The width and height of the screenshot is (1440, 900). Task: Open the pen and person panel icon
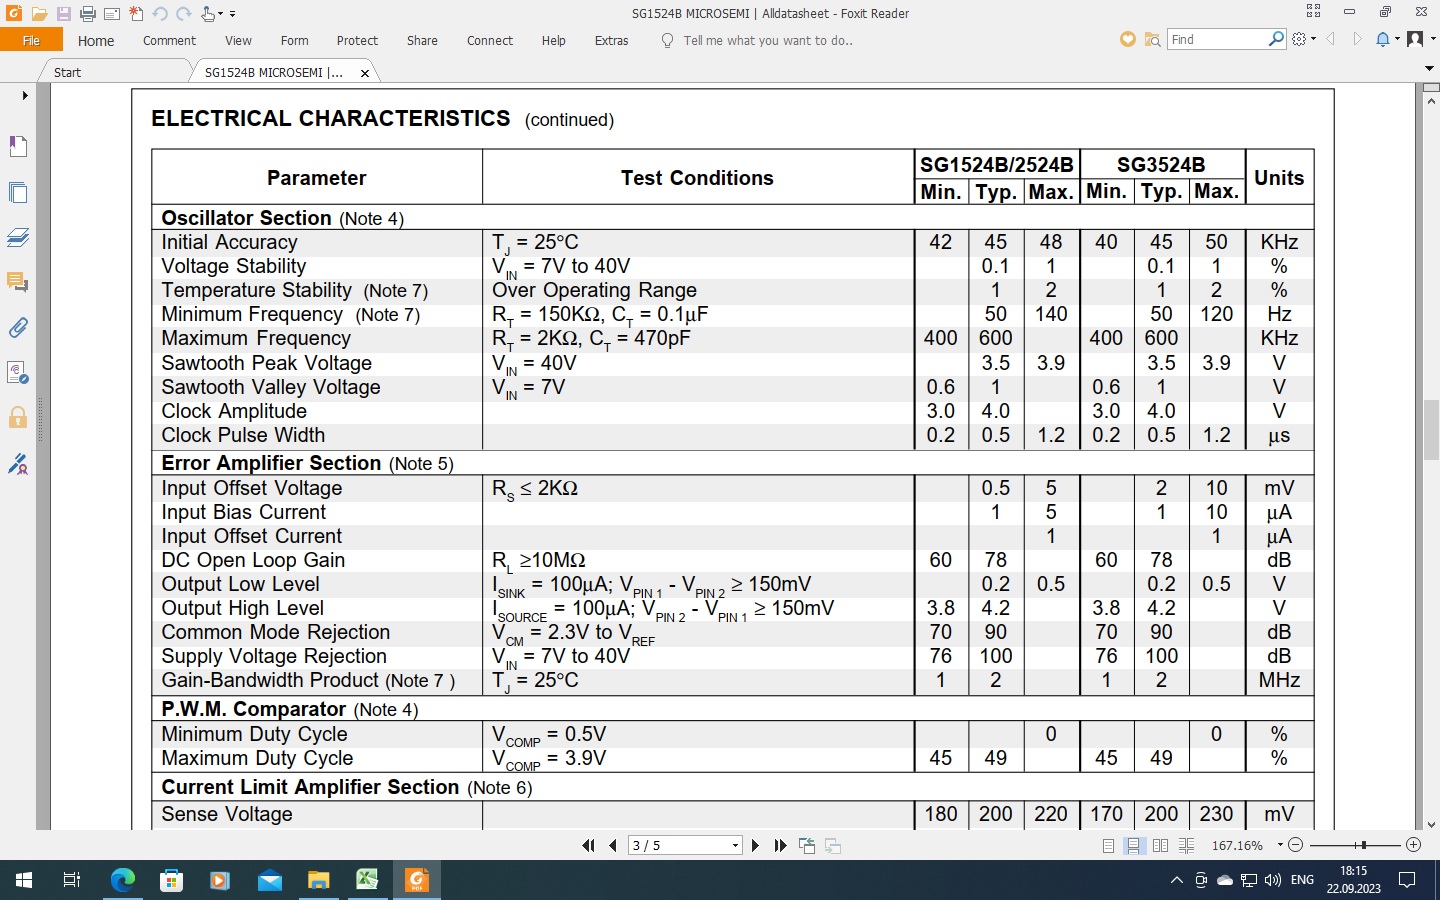[x=18, y=464]
